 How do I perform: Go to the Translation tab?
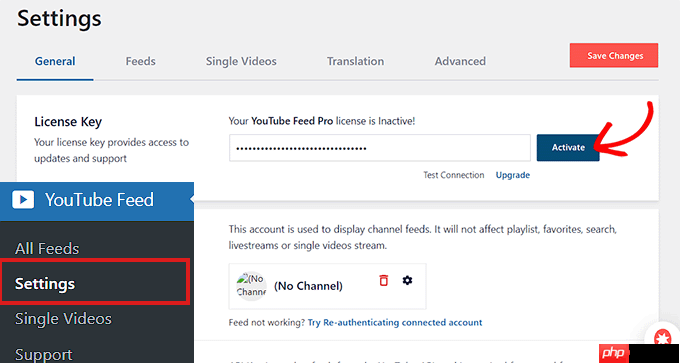click(x=355, y=61)
